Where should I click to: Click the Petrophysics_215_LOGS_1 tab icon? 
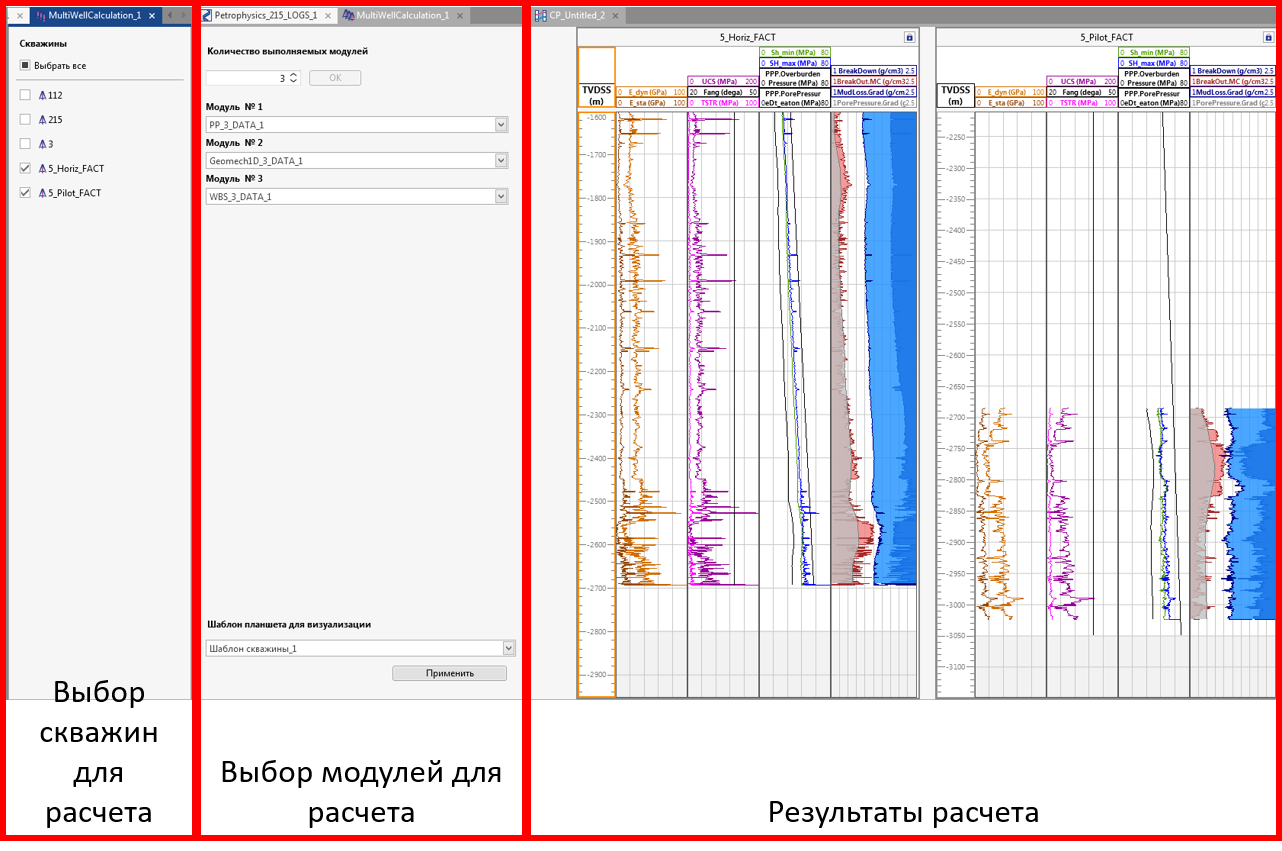[208, 16]
